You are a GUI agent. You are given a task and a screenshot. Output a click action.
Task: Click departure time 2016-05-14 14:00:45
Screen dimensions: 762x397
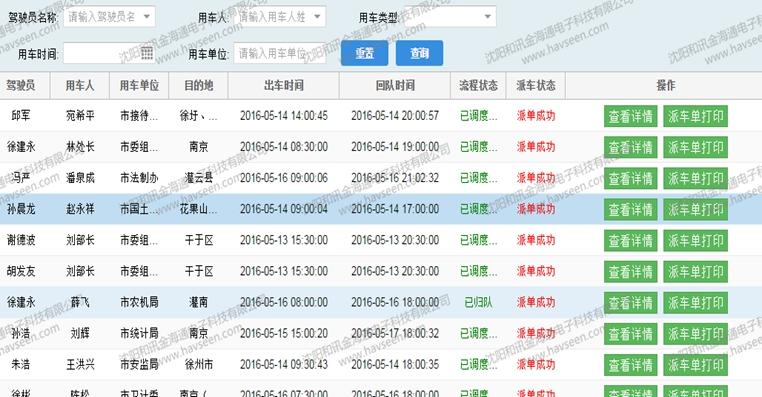tap(284, 116)
